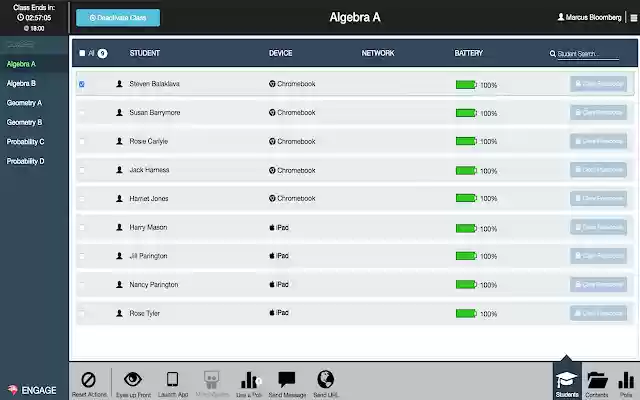The width and height of the screenshot is (640, 400).
Task: Click the person icon beside Steven Balaklava
Action: click(119, 84)
